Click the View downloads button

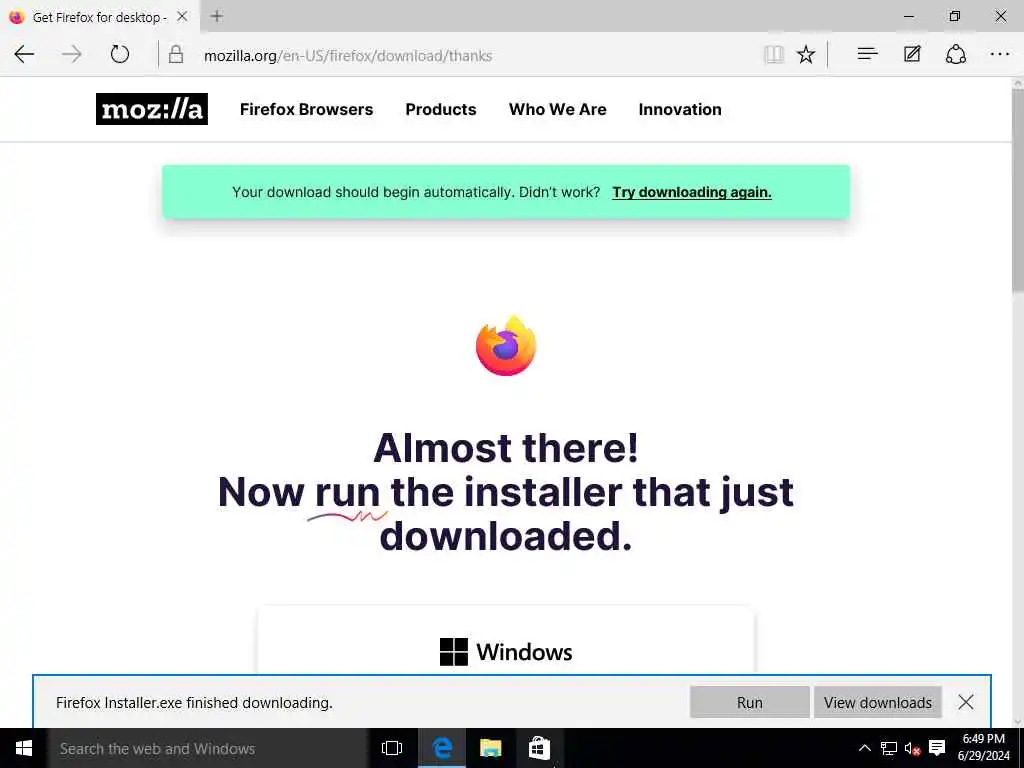[878, 702]
